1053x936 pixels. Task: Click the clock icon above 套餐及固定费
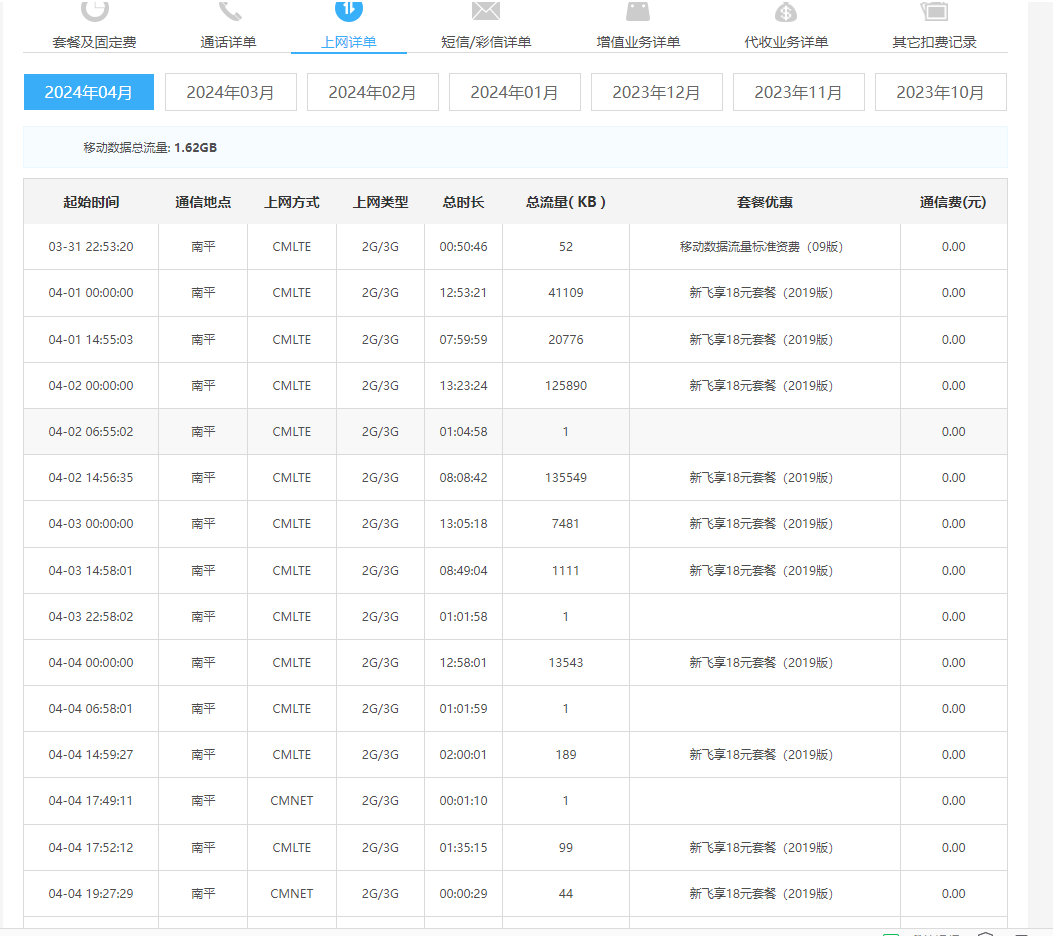(x=95, y=9)
